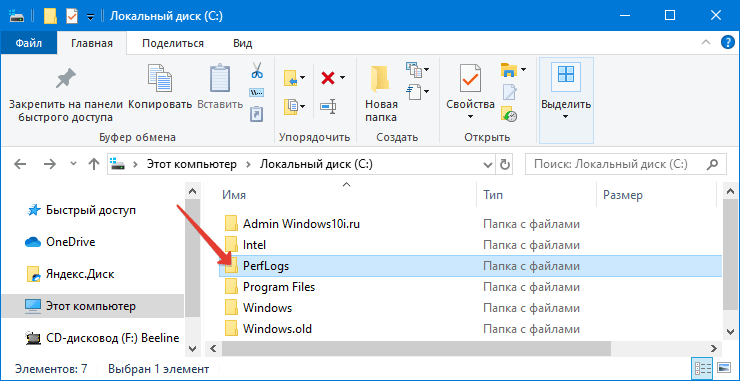Click the red X Delete icon
Image resolution: width=740 pixels, height=381 pixels.
click(328, 77)
